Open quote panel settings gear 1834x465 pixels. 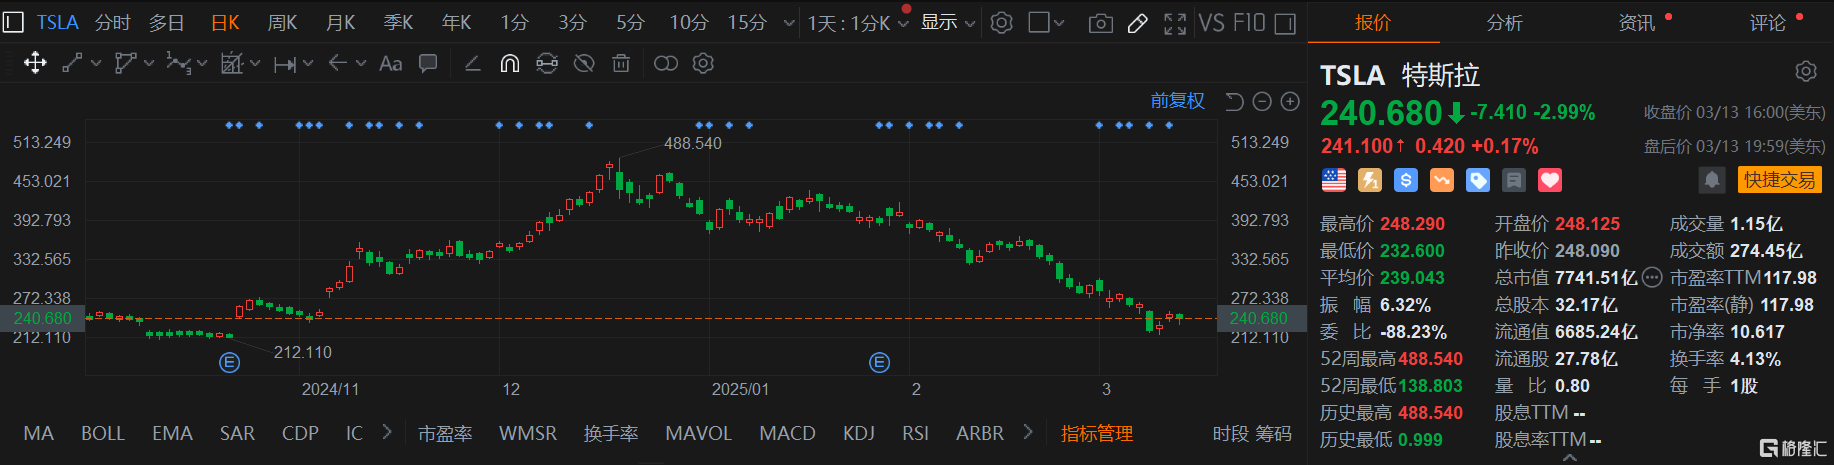tap(1806, 71)
